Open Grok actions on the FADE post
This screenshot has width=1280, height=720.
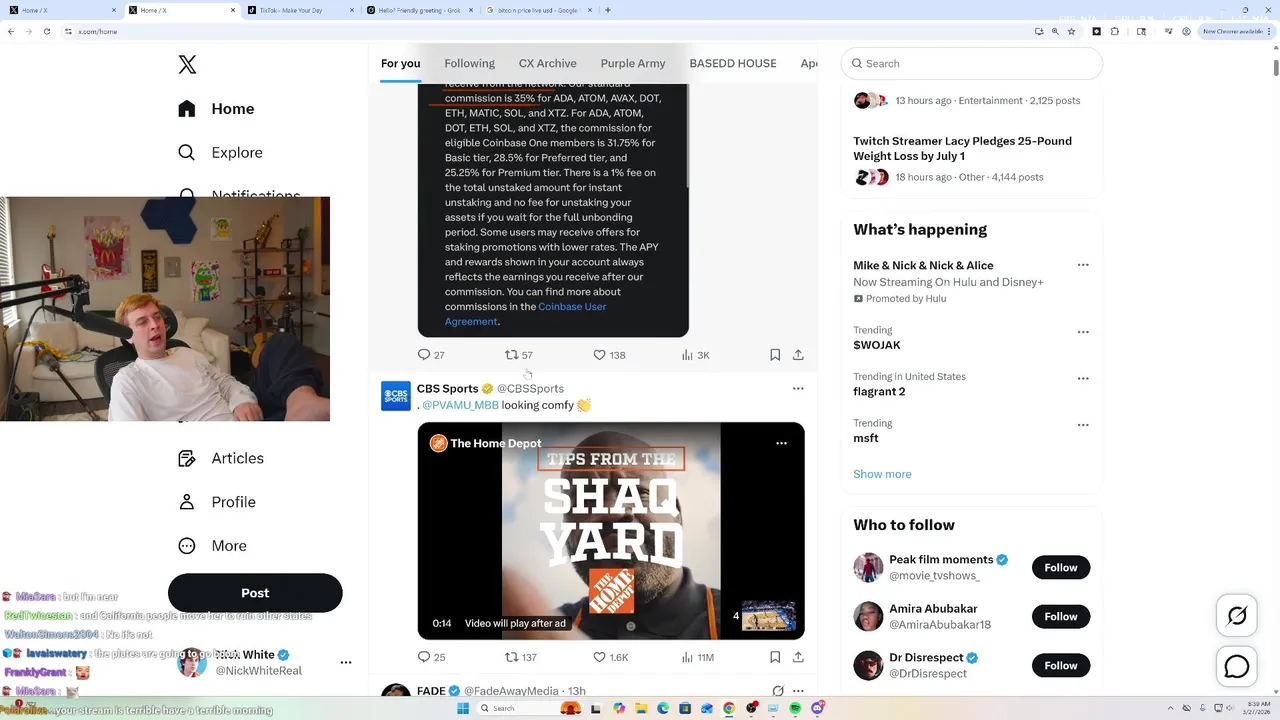pos(778,691)
